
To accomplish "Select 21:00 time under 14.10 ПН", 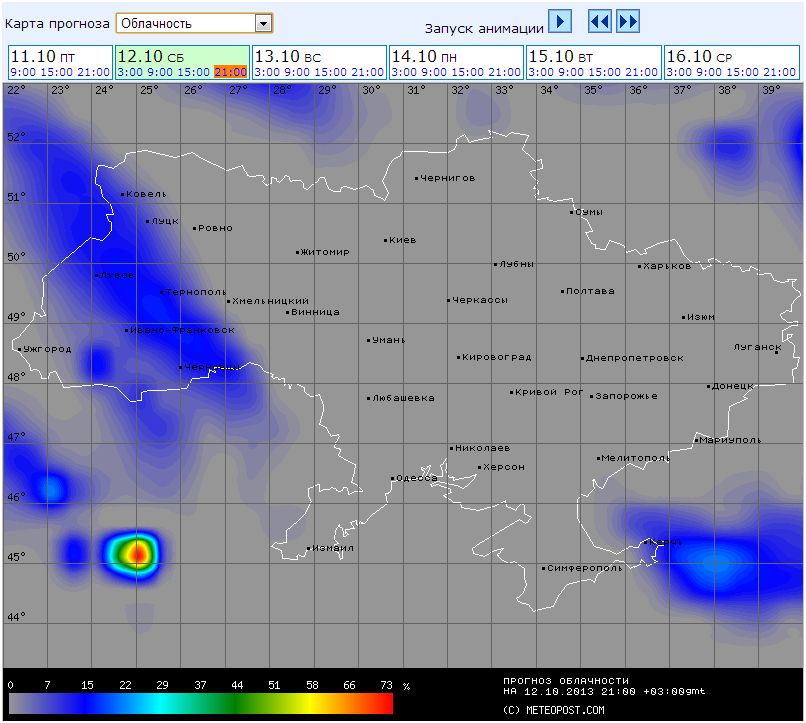I will [506, 72].
